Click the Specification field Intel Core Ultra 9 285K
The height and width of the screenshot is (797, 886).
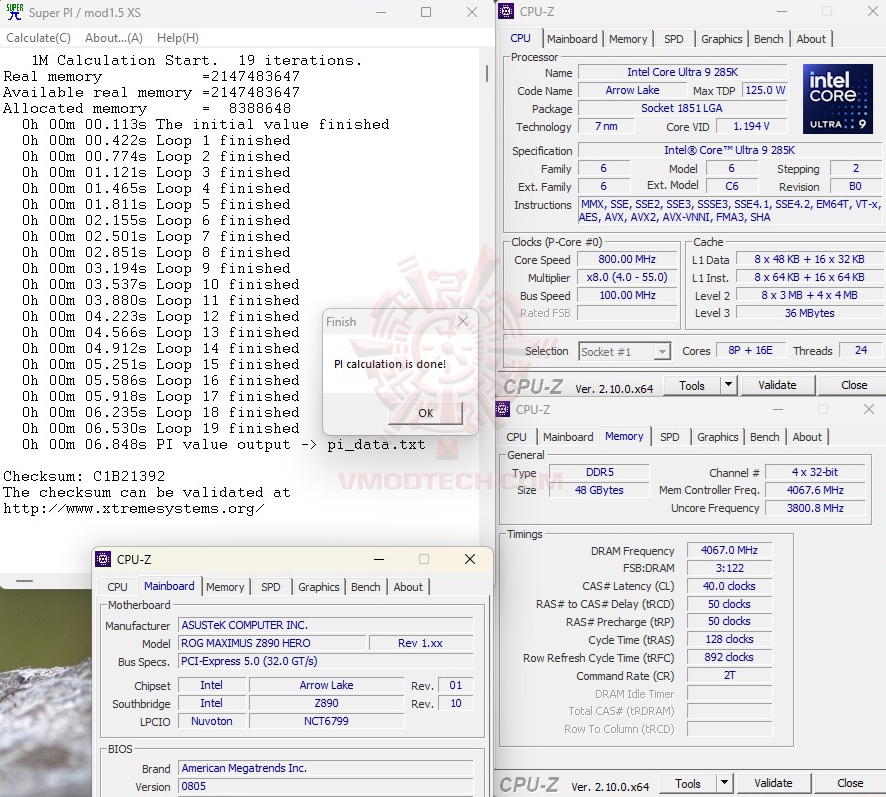click(729, 150)
